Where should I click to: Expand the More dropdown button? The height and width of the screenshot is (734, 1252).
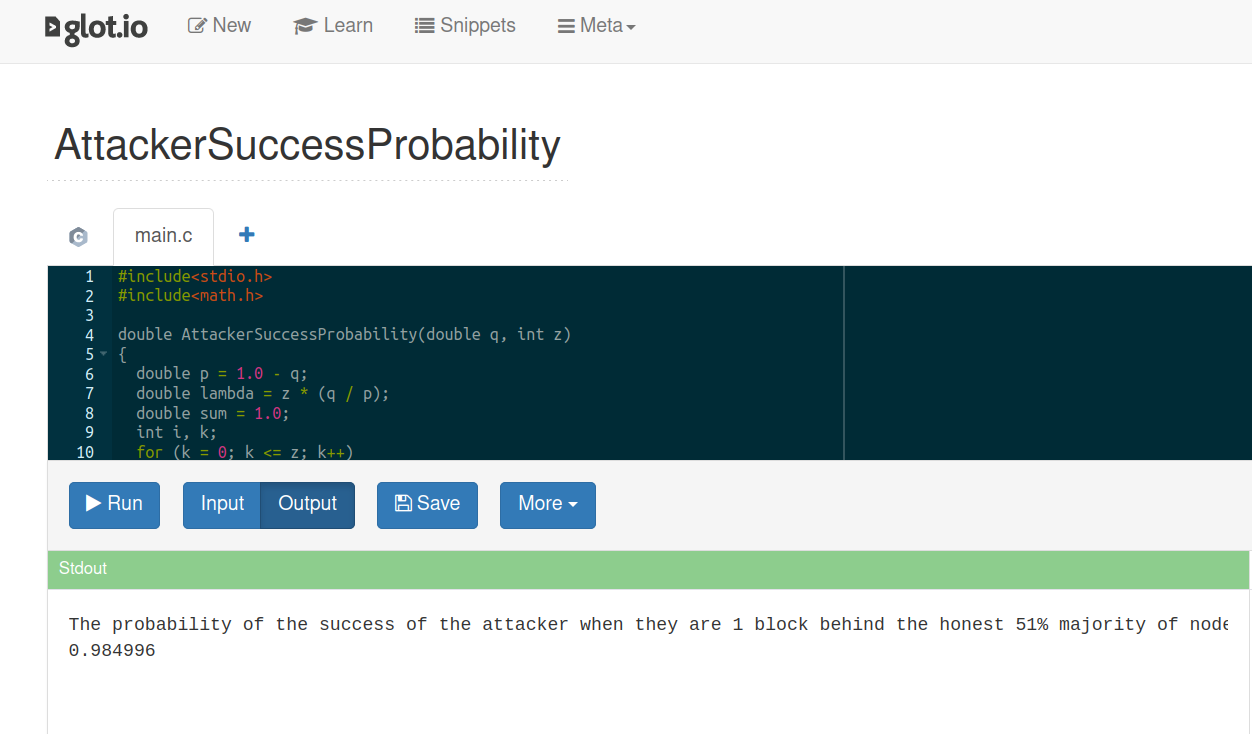547,504
